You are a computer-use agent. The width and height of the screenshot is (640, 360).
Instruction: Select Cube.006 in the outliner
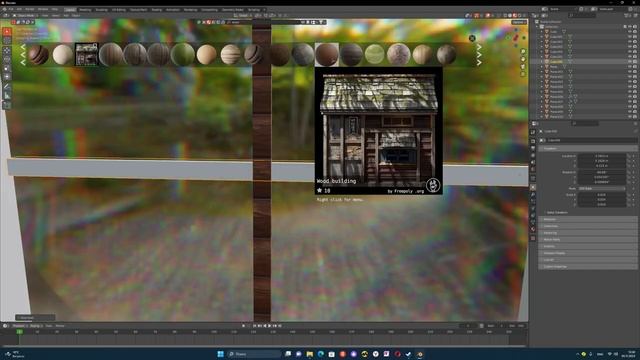click(556, 61)
